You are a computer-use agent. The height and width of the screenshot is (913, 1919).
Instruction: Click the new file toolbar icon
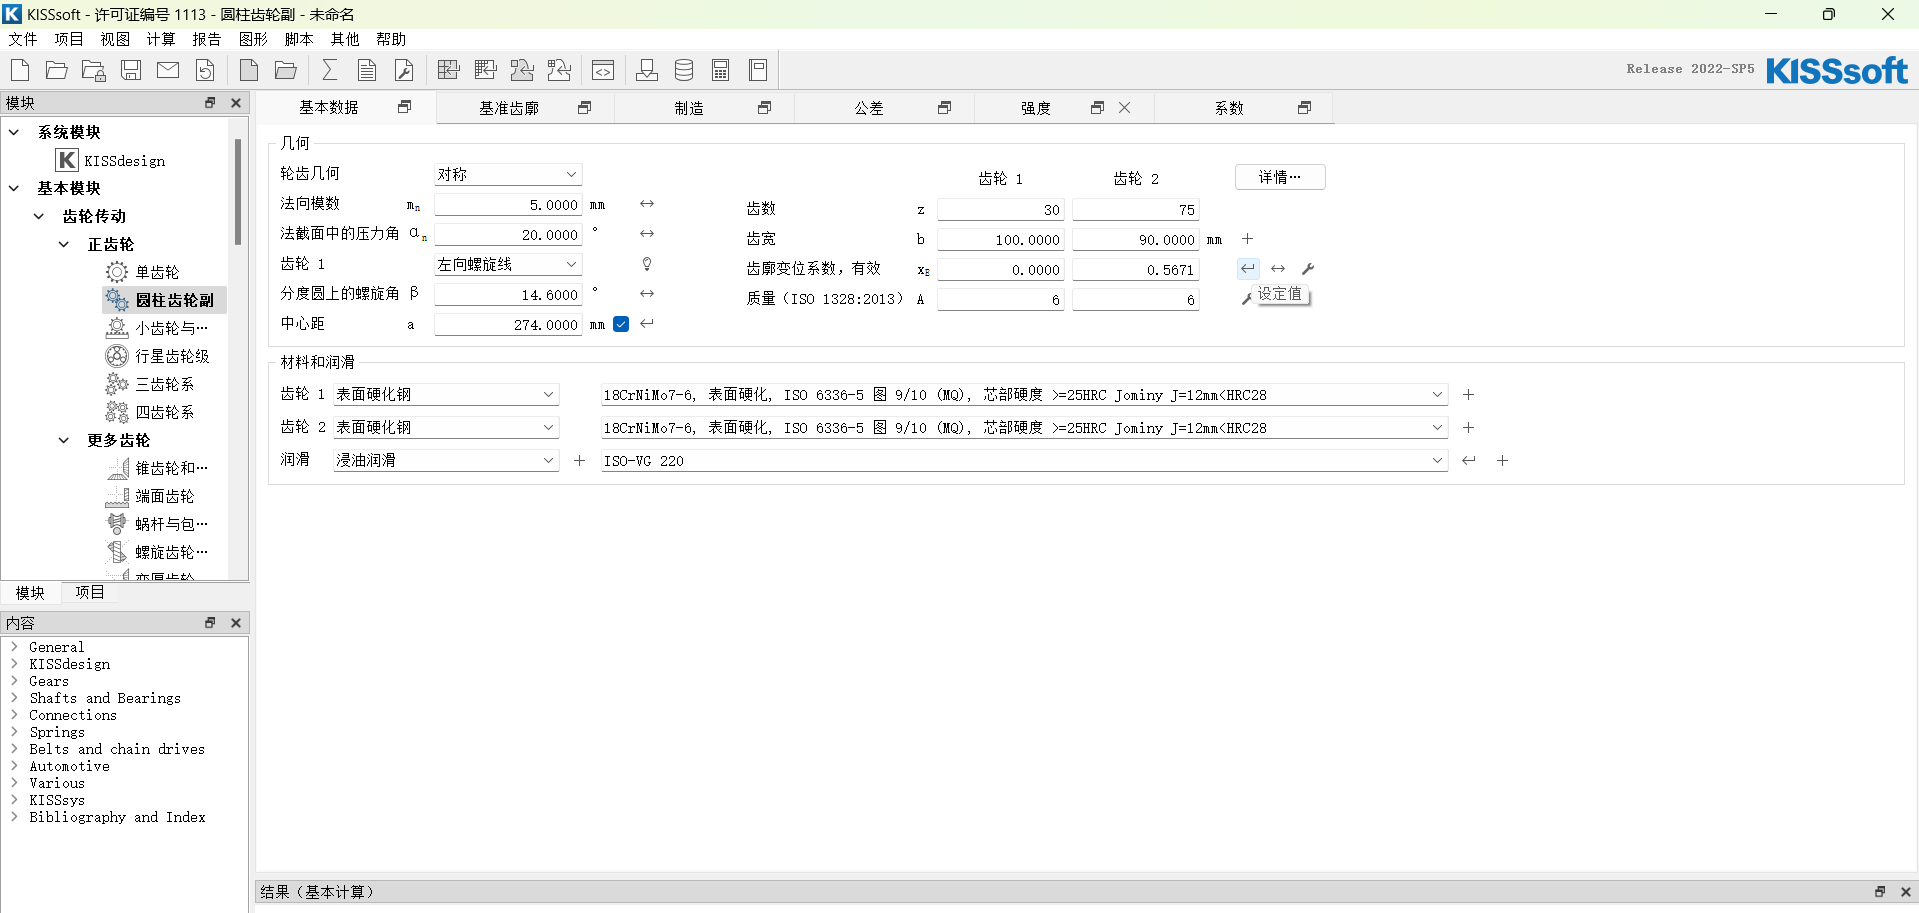pos(20,70)
